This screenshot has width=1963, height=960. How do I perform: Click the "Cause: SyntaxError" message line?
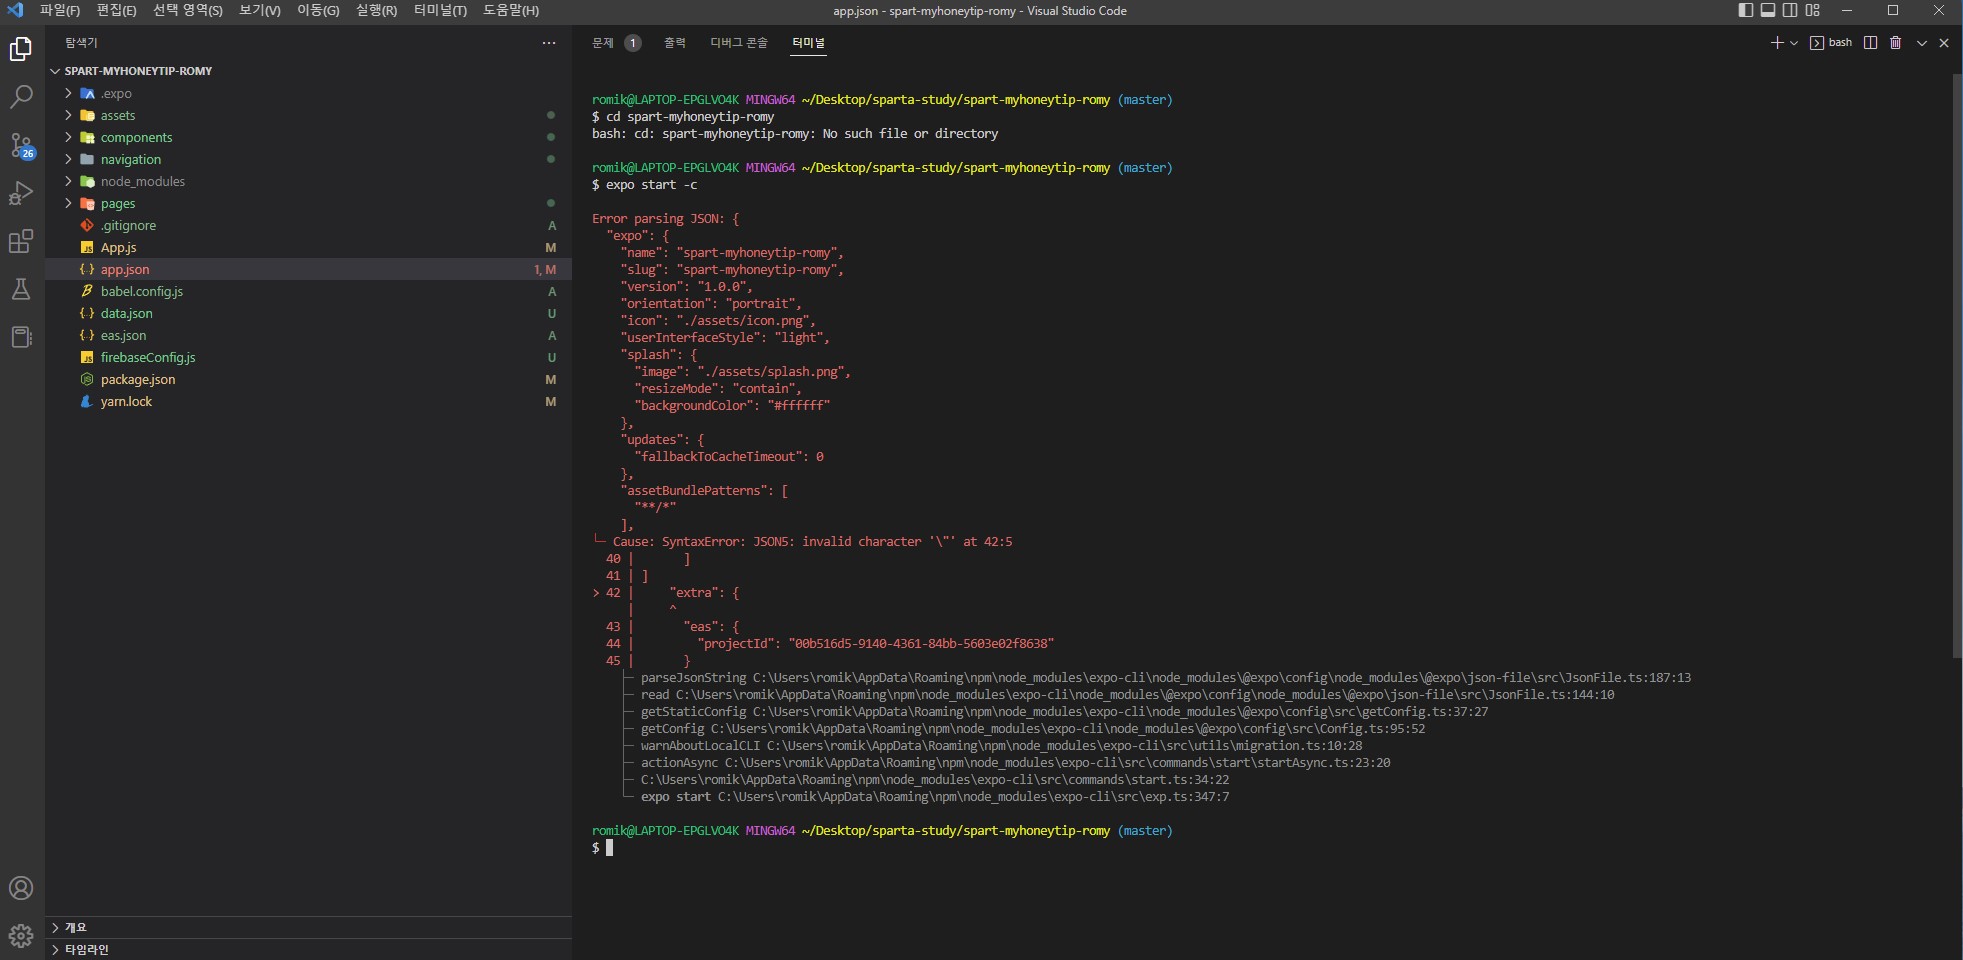point(812,542)
